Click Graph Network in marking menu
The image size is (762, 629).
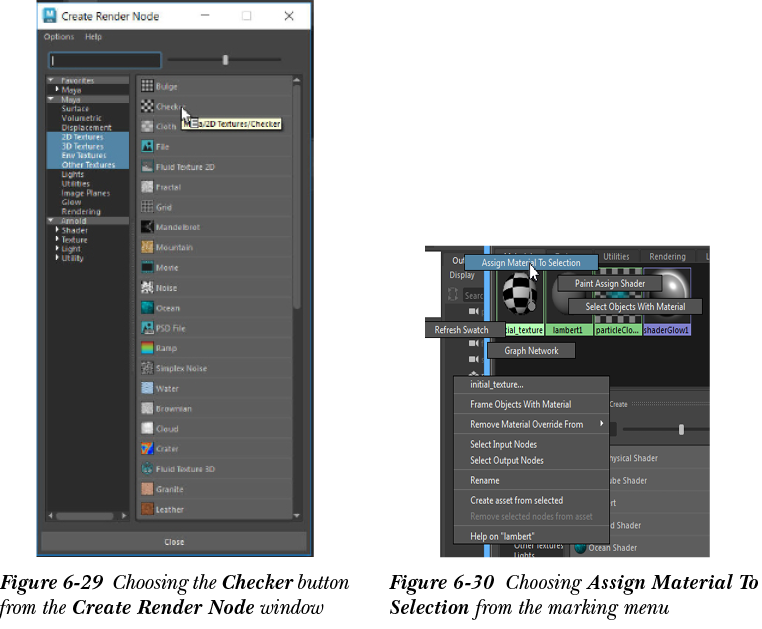click(531, 351)
